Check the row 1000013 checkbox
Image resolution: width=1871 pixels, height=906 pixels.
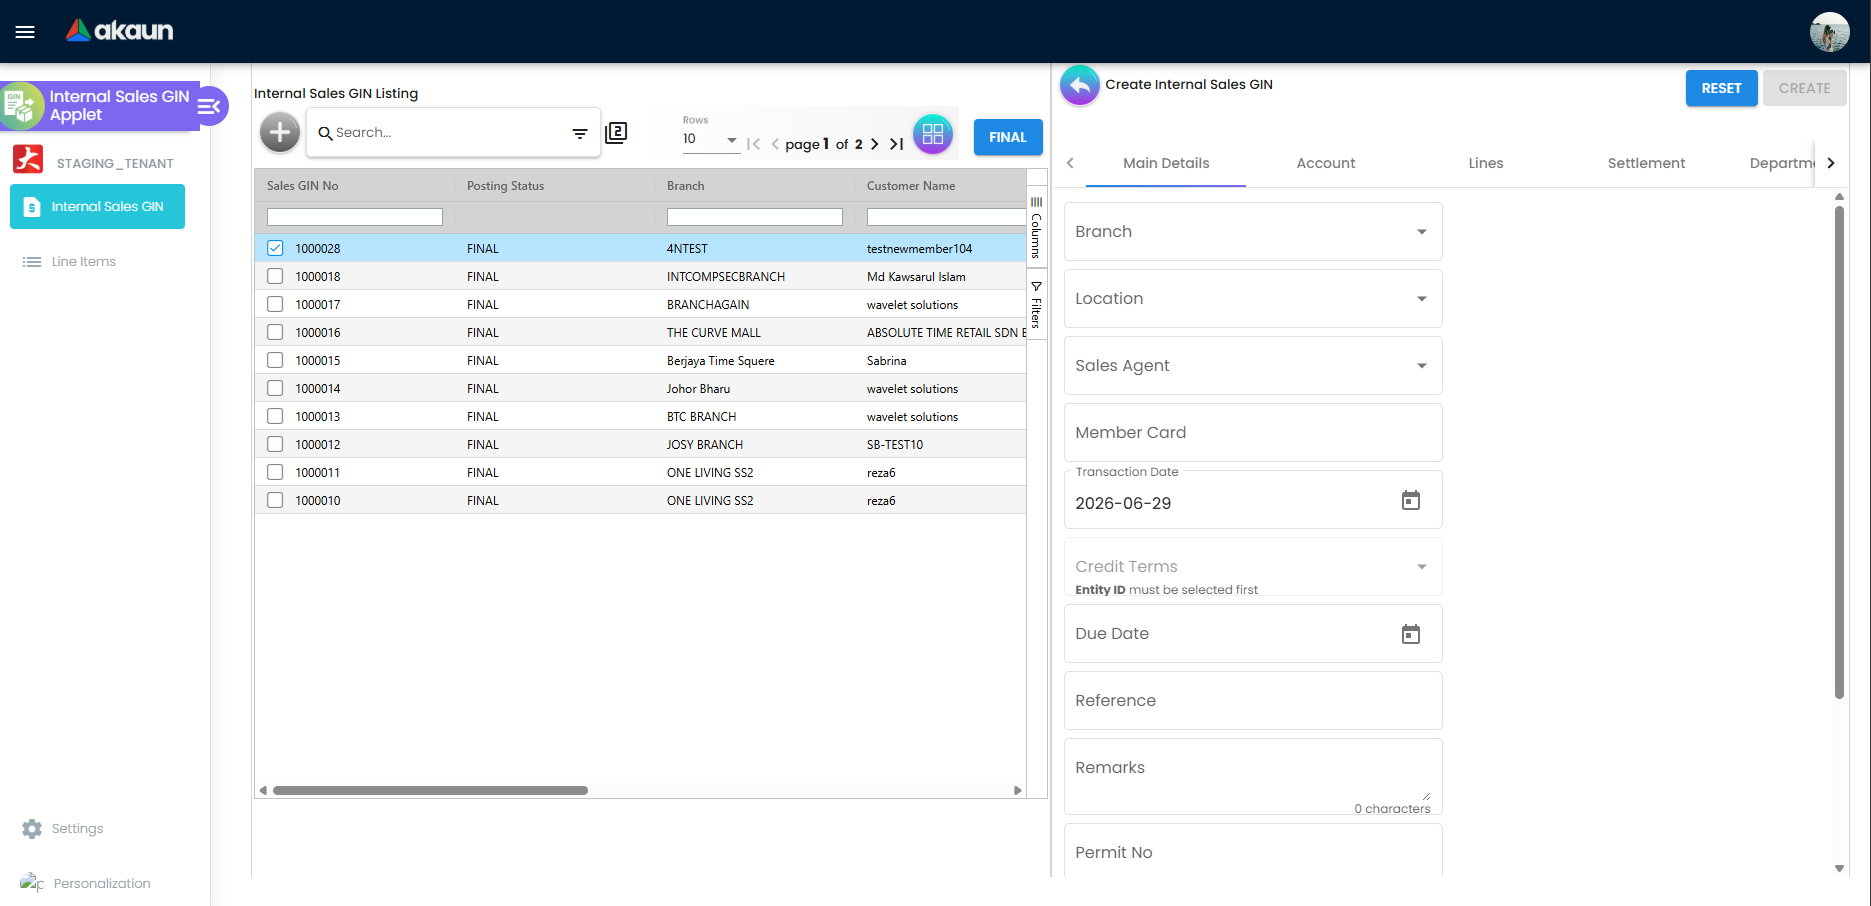(275, 416)
